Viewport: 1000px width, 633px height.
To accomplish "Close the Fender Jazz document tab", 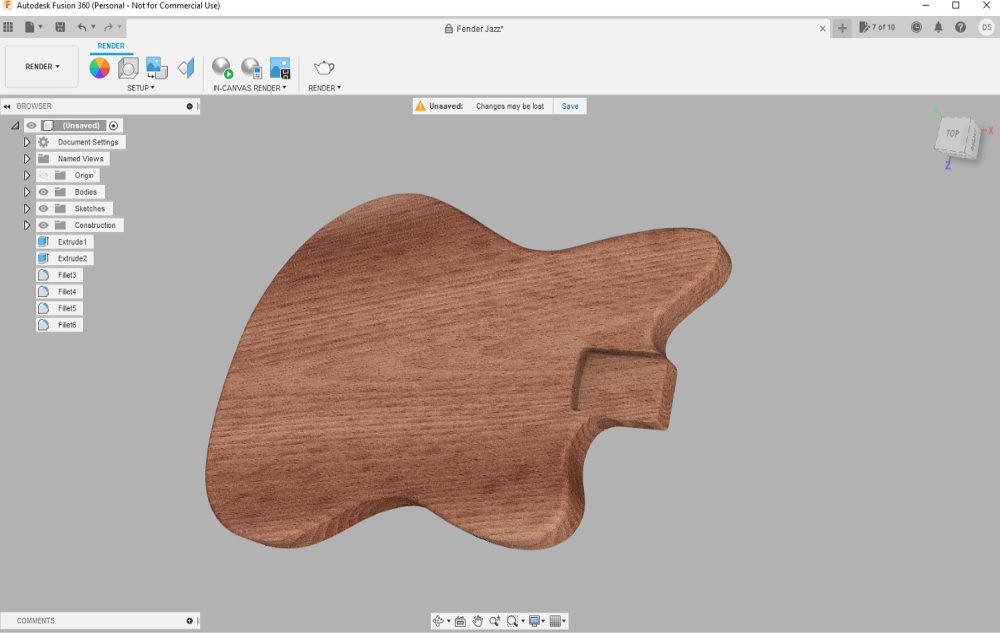I will click(x=823, y=28).
